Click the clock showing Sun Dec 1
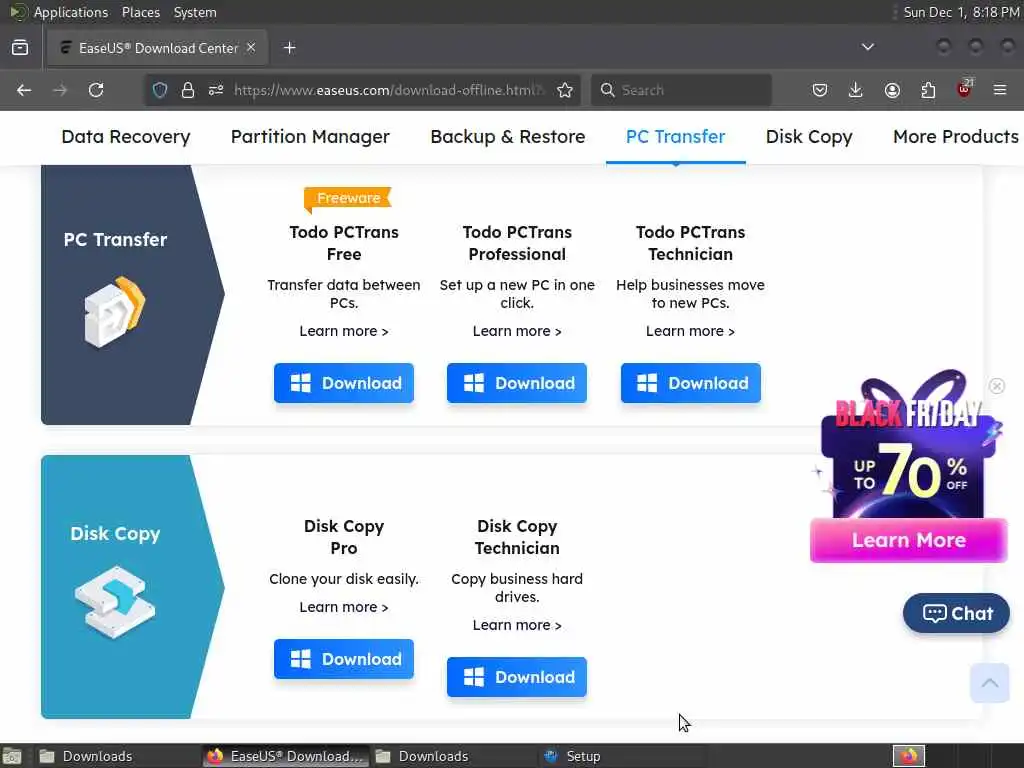 961,12
